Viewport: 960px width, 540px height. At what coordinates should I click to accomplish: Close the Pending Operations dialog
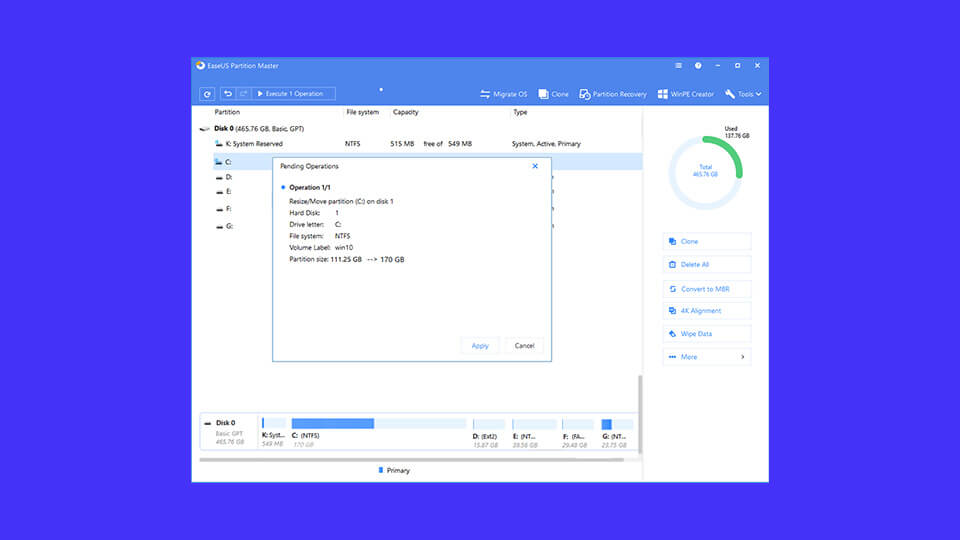535,166
